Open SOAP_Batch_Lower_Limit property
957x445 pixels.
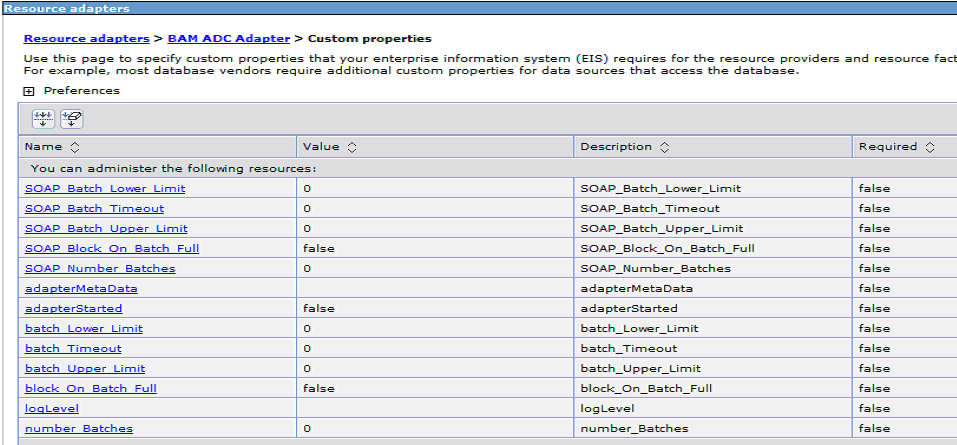click(105, 189)
